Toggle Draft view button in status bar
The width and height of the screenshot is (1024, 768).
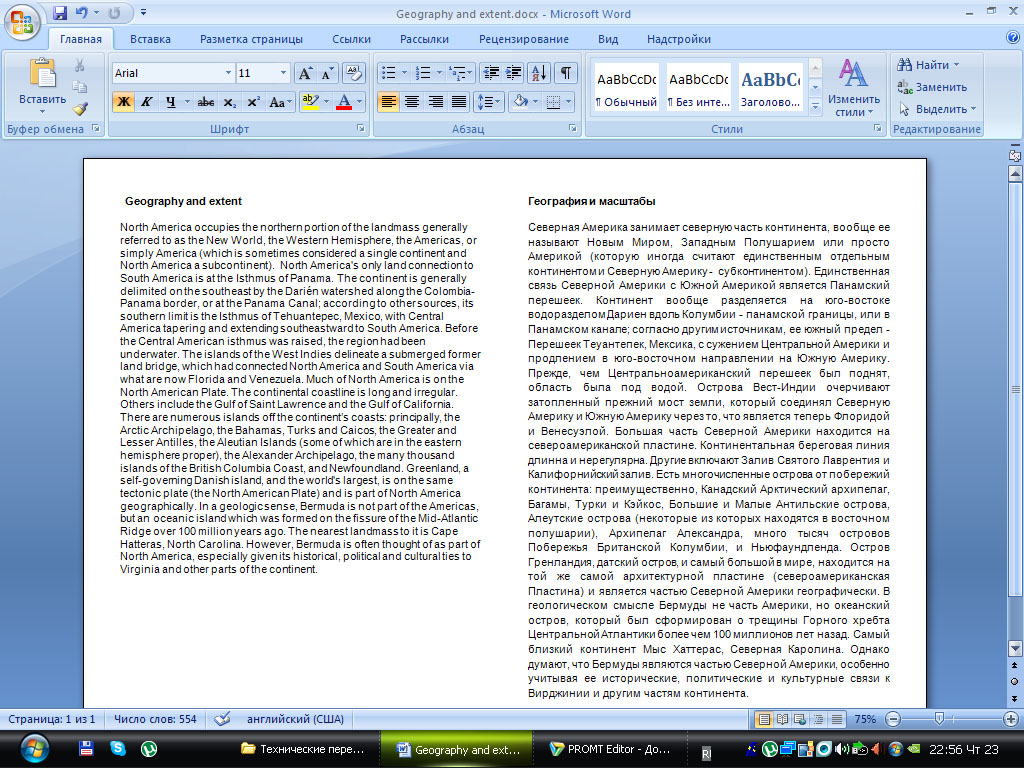(836, 719)
